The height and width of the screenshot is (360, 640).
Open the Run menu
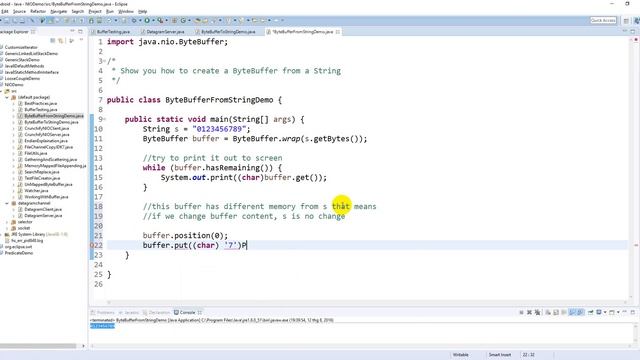point(110,11)
